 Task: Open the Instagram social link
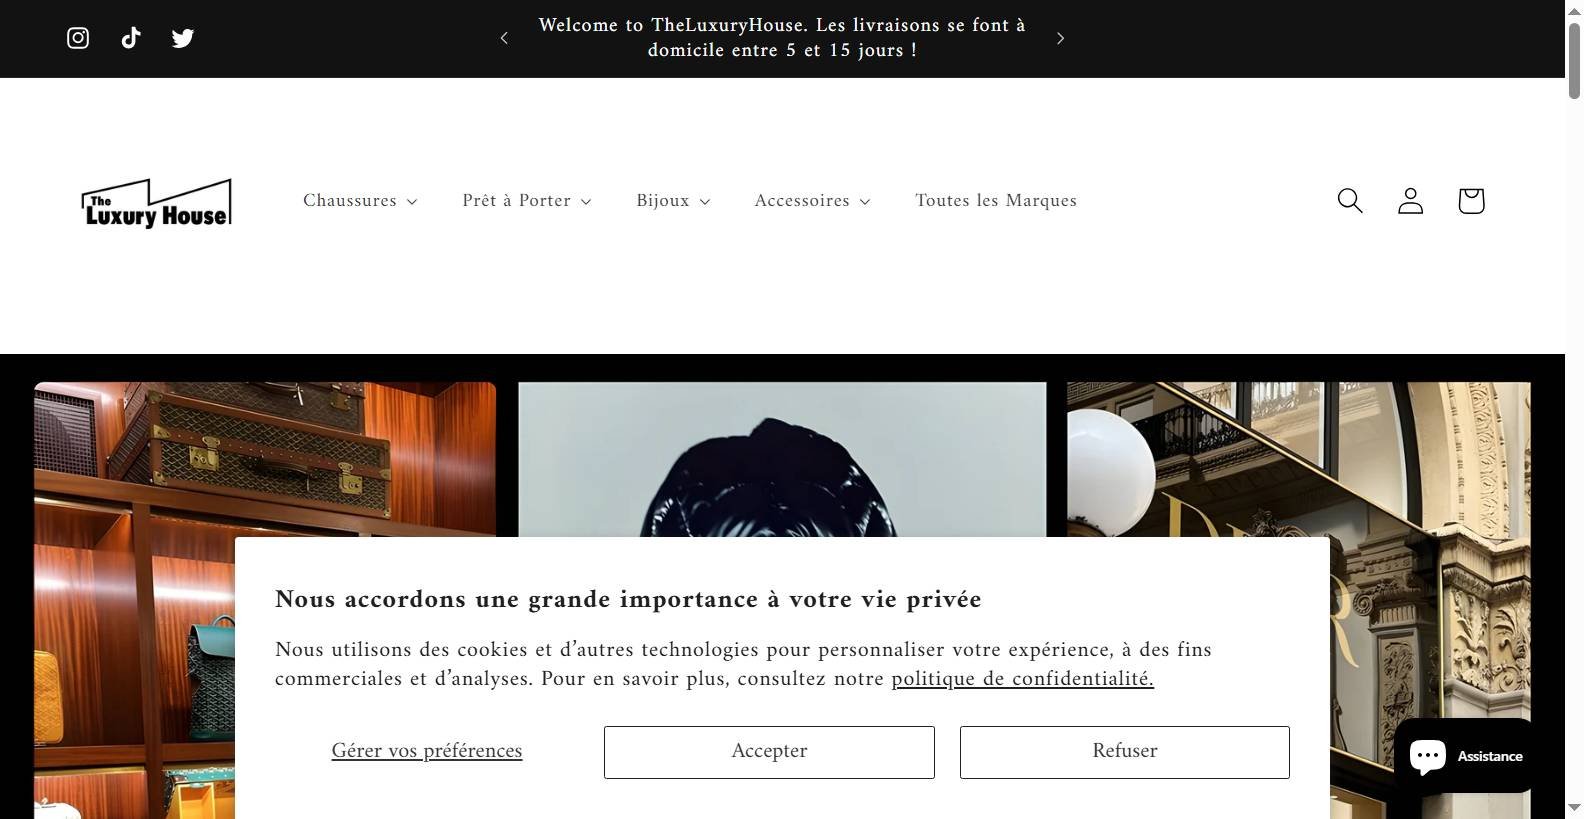pos(78,38)
